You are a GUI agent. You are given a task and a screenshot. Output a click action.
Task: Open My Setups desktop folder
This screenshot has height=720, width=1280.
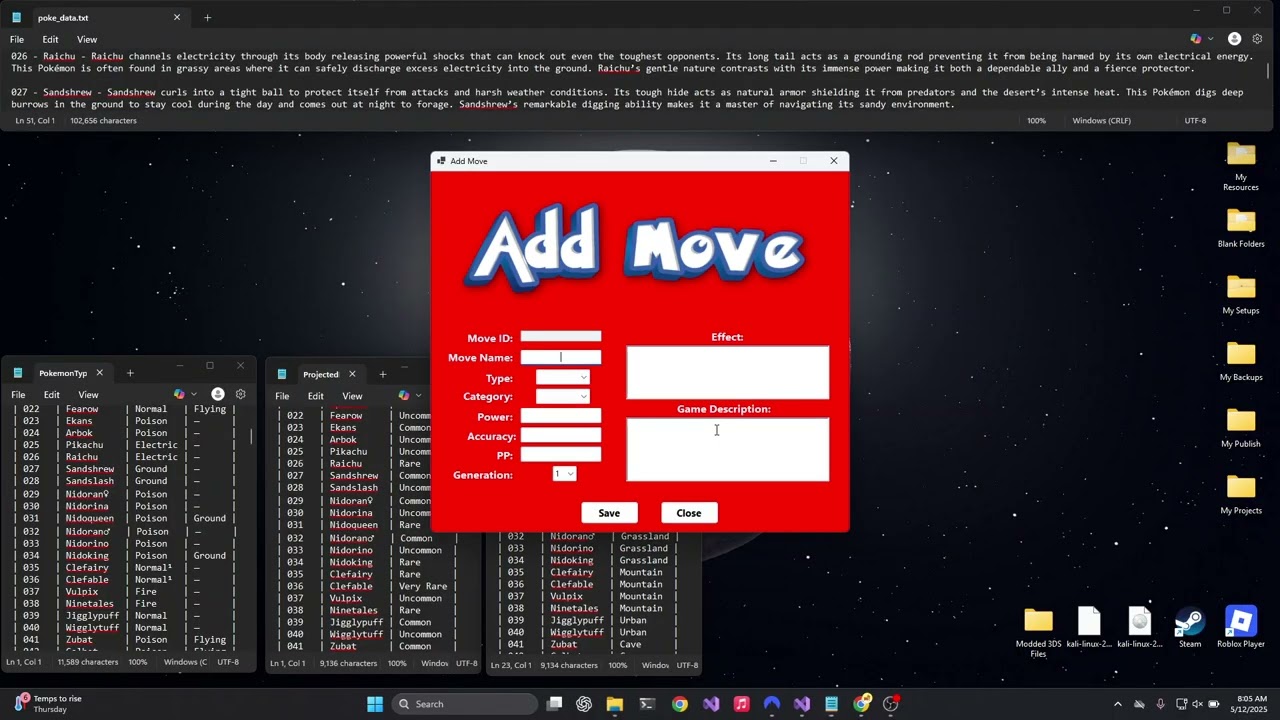1240,295
